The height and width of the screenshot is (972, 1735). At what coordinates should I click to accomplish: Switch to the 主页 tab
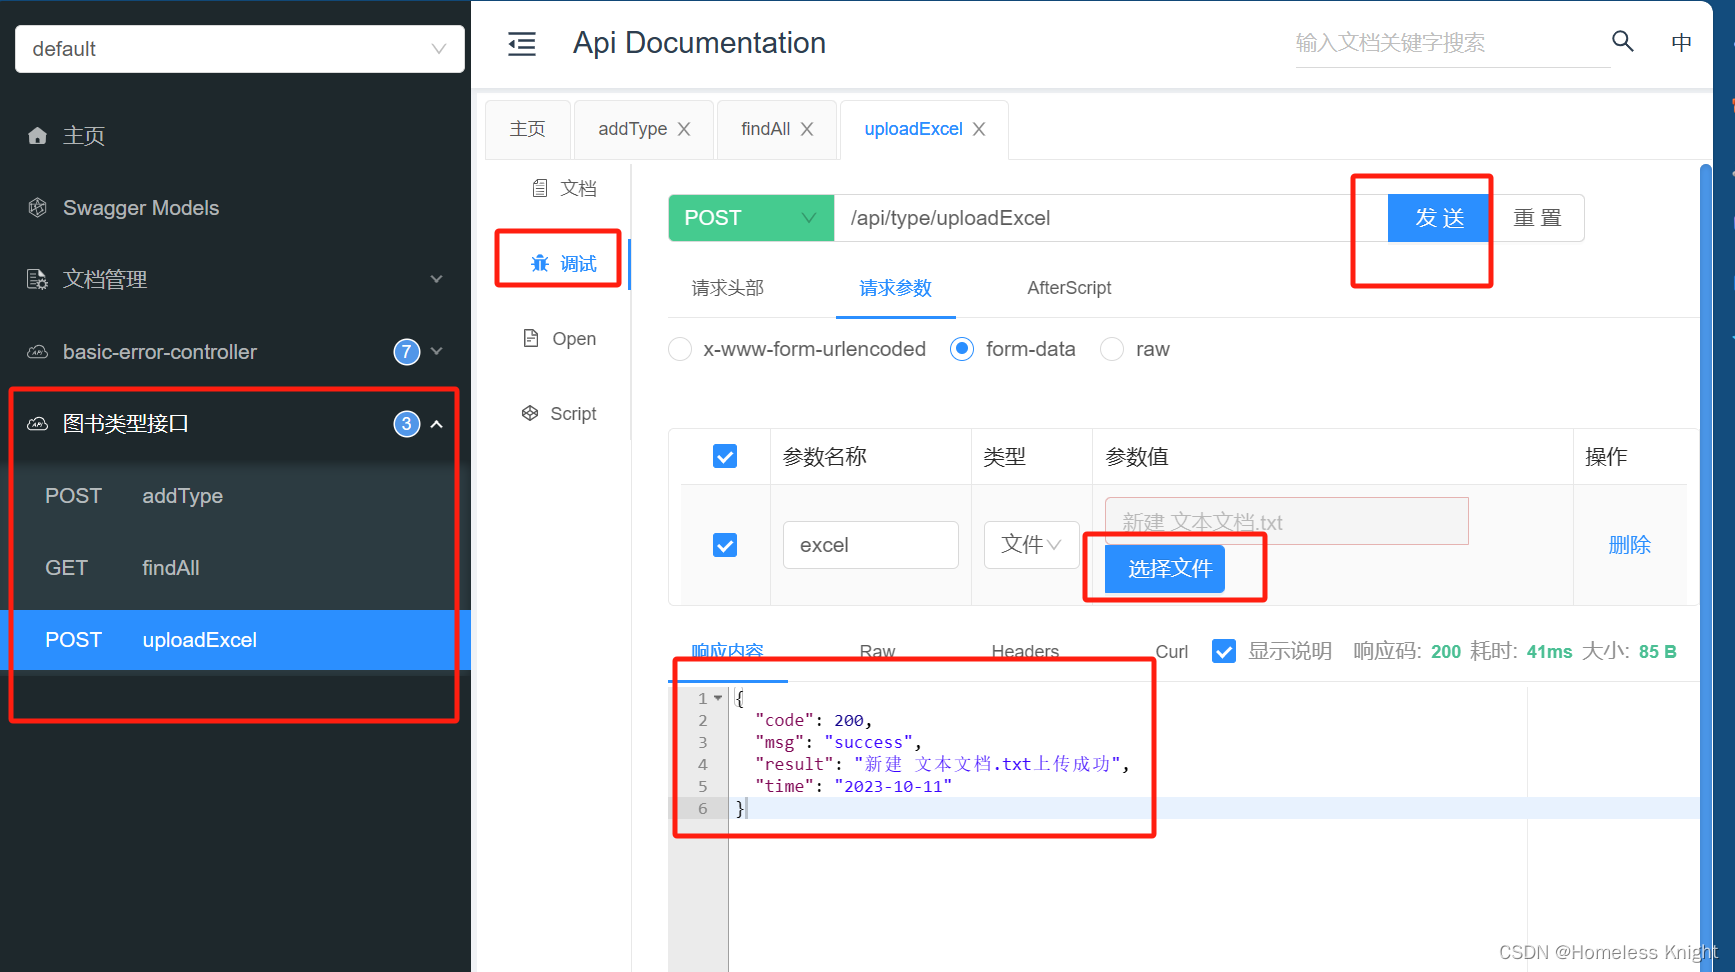pos(528,129)
